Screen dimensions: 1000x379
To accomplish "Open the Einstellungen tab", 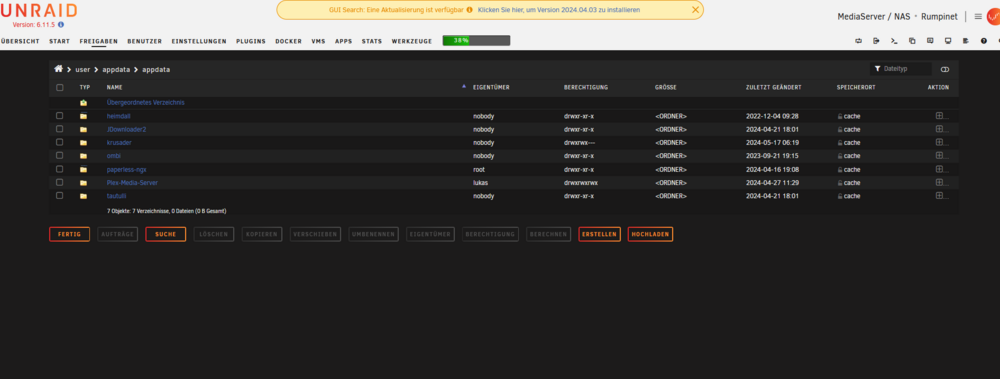I will point(199,41).
